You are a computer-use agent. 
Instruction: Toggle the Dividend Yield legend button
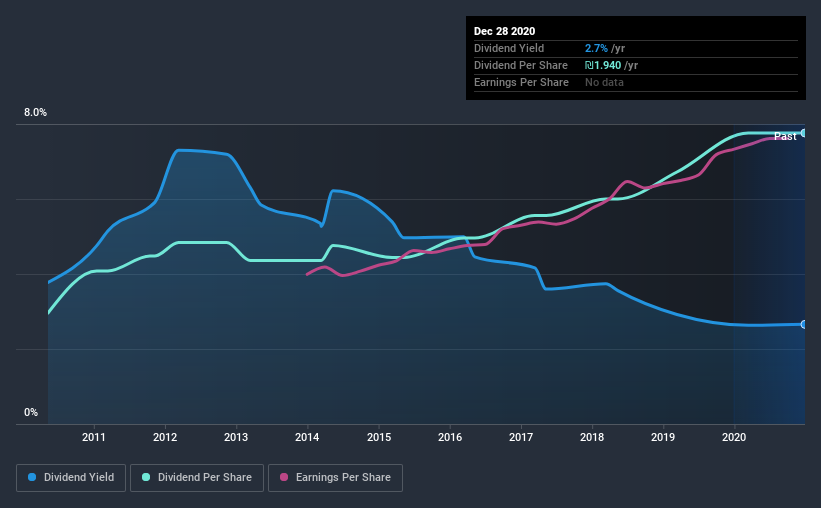[71, 478]
